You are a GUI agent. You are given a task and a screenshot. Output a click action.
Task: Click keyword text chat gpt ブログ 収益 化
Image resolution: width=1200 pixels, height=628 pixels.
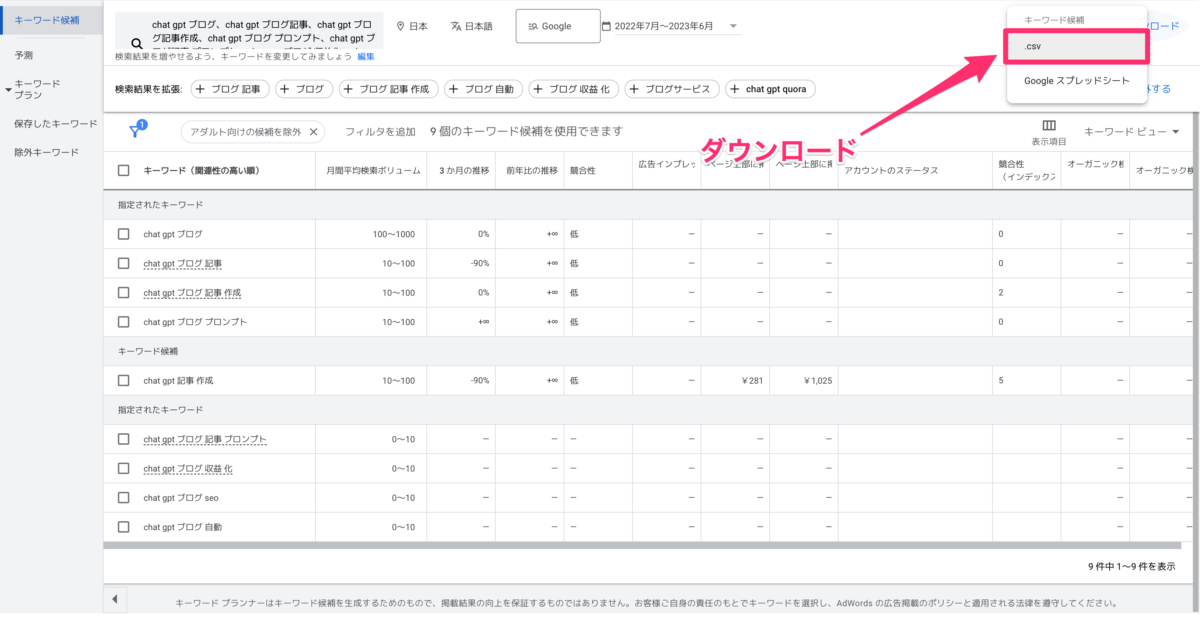pyautogui.click(x=188, y=468)
